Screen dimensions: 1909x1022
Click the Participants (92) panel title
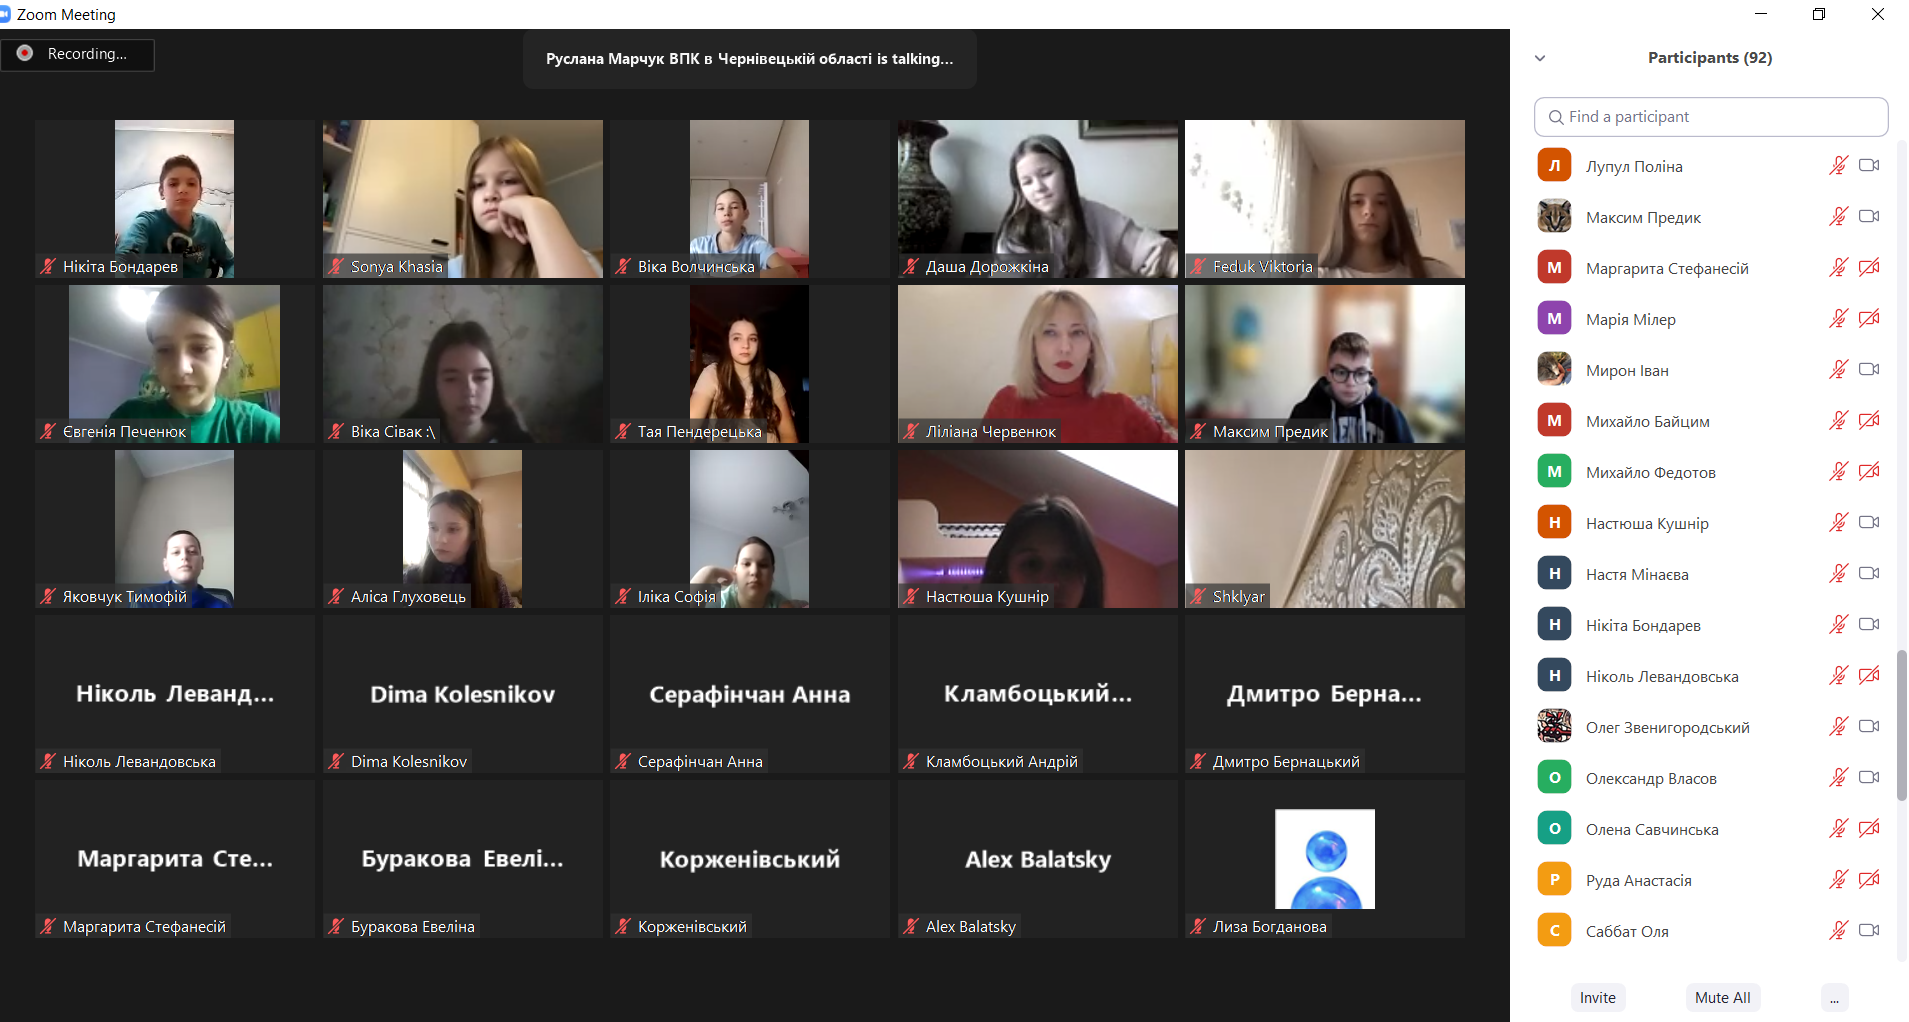[1710, 58]
